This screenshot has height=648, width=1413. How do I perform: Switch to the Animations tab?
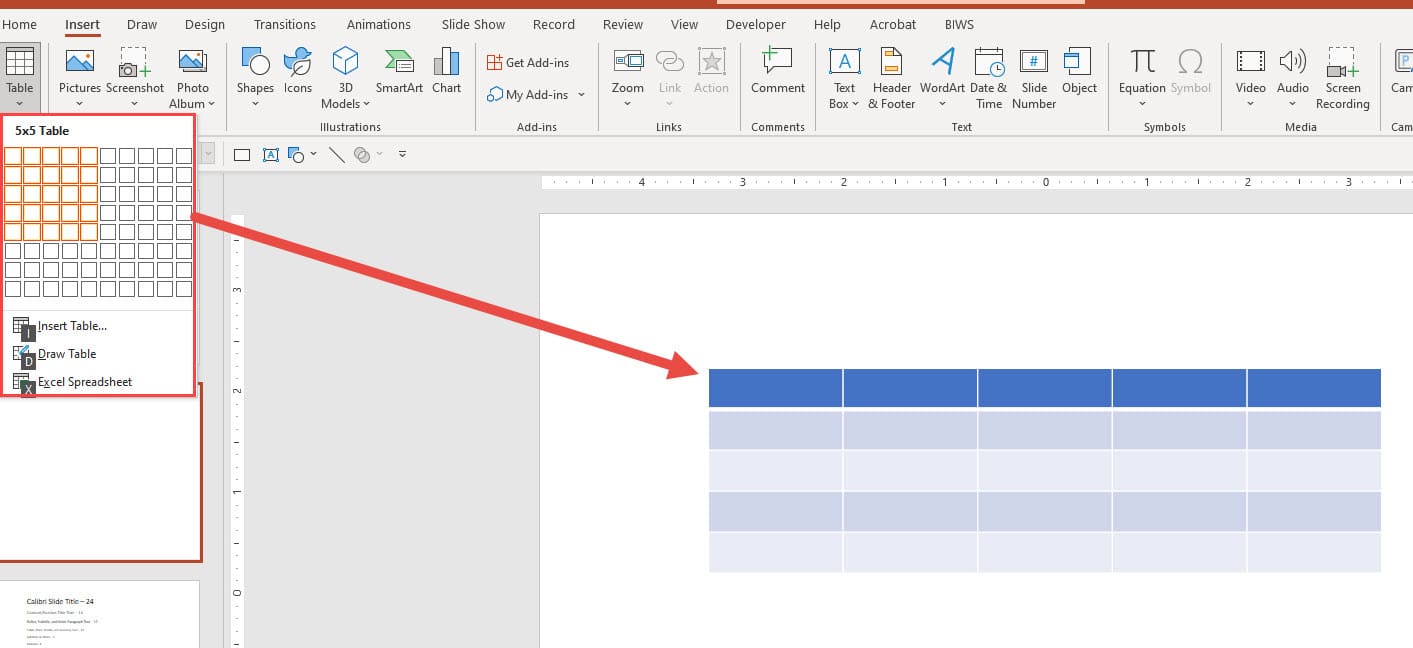(378, 24)
